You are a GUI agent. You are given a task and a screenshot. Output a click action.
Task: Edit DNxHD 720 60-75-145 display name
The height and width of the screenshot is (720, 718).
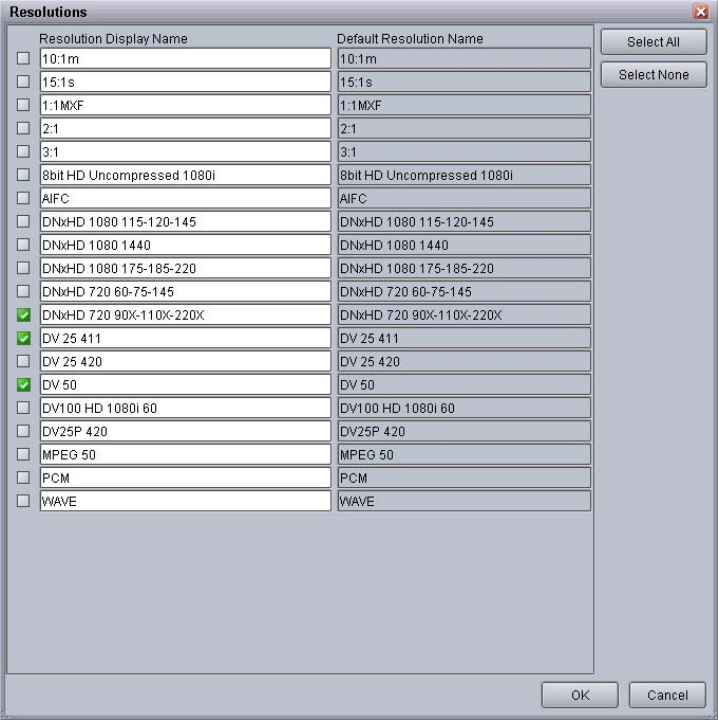[185, 291]
